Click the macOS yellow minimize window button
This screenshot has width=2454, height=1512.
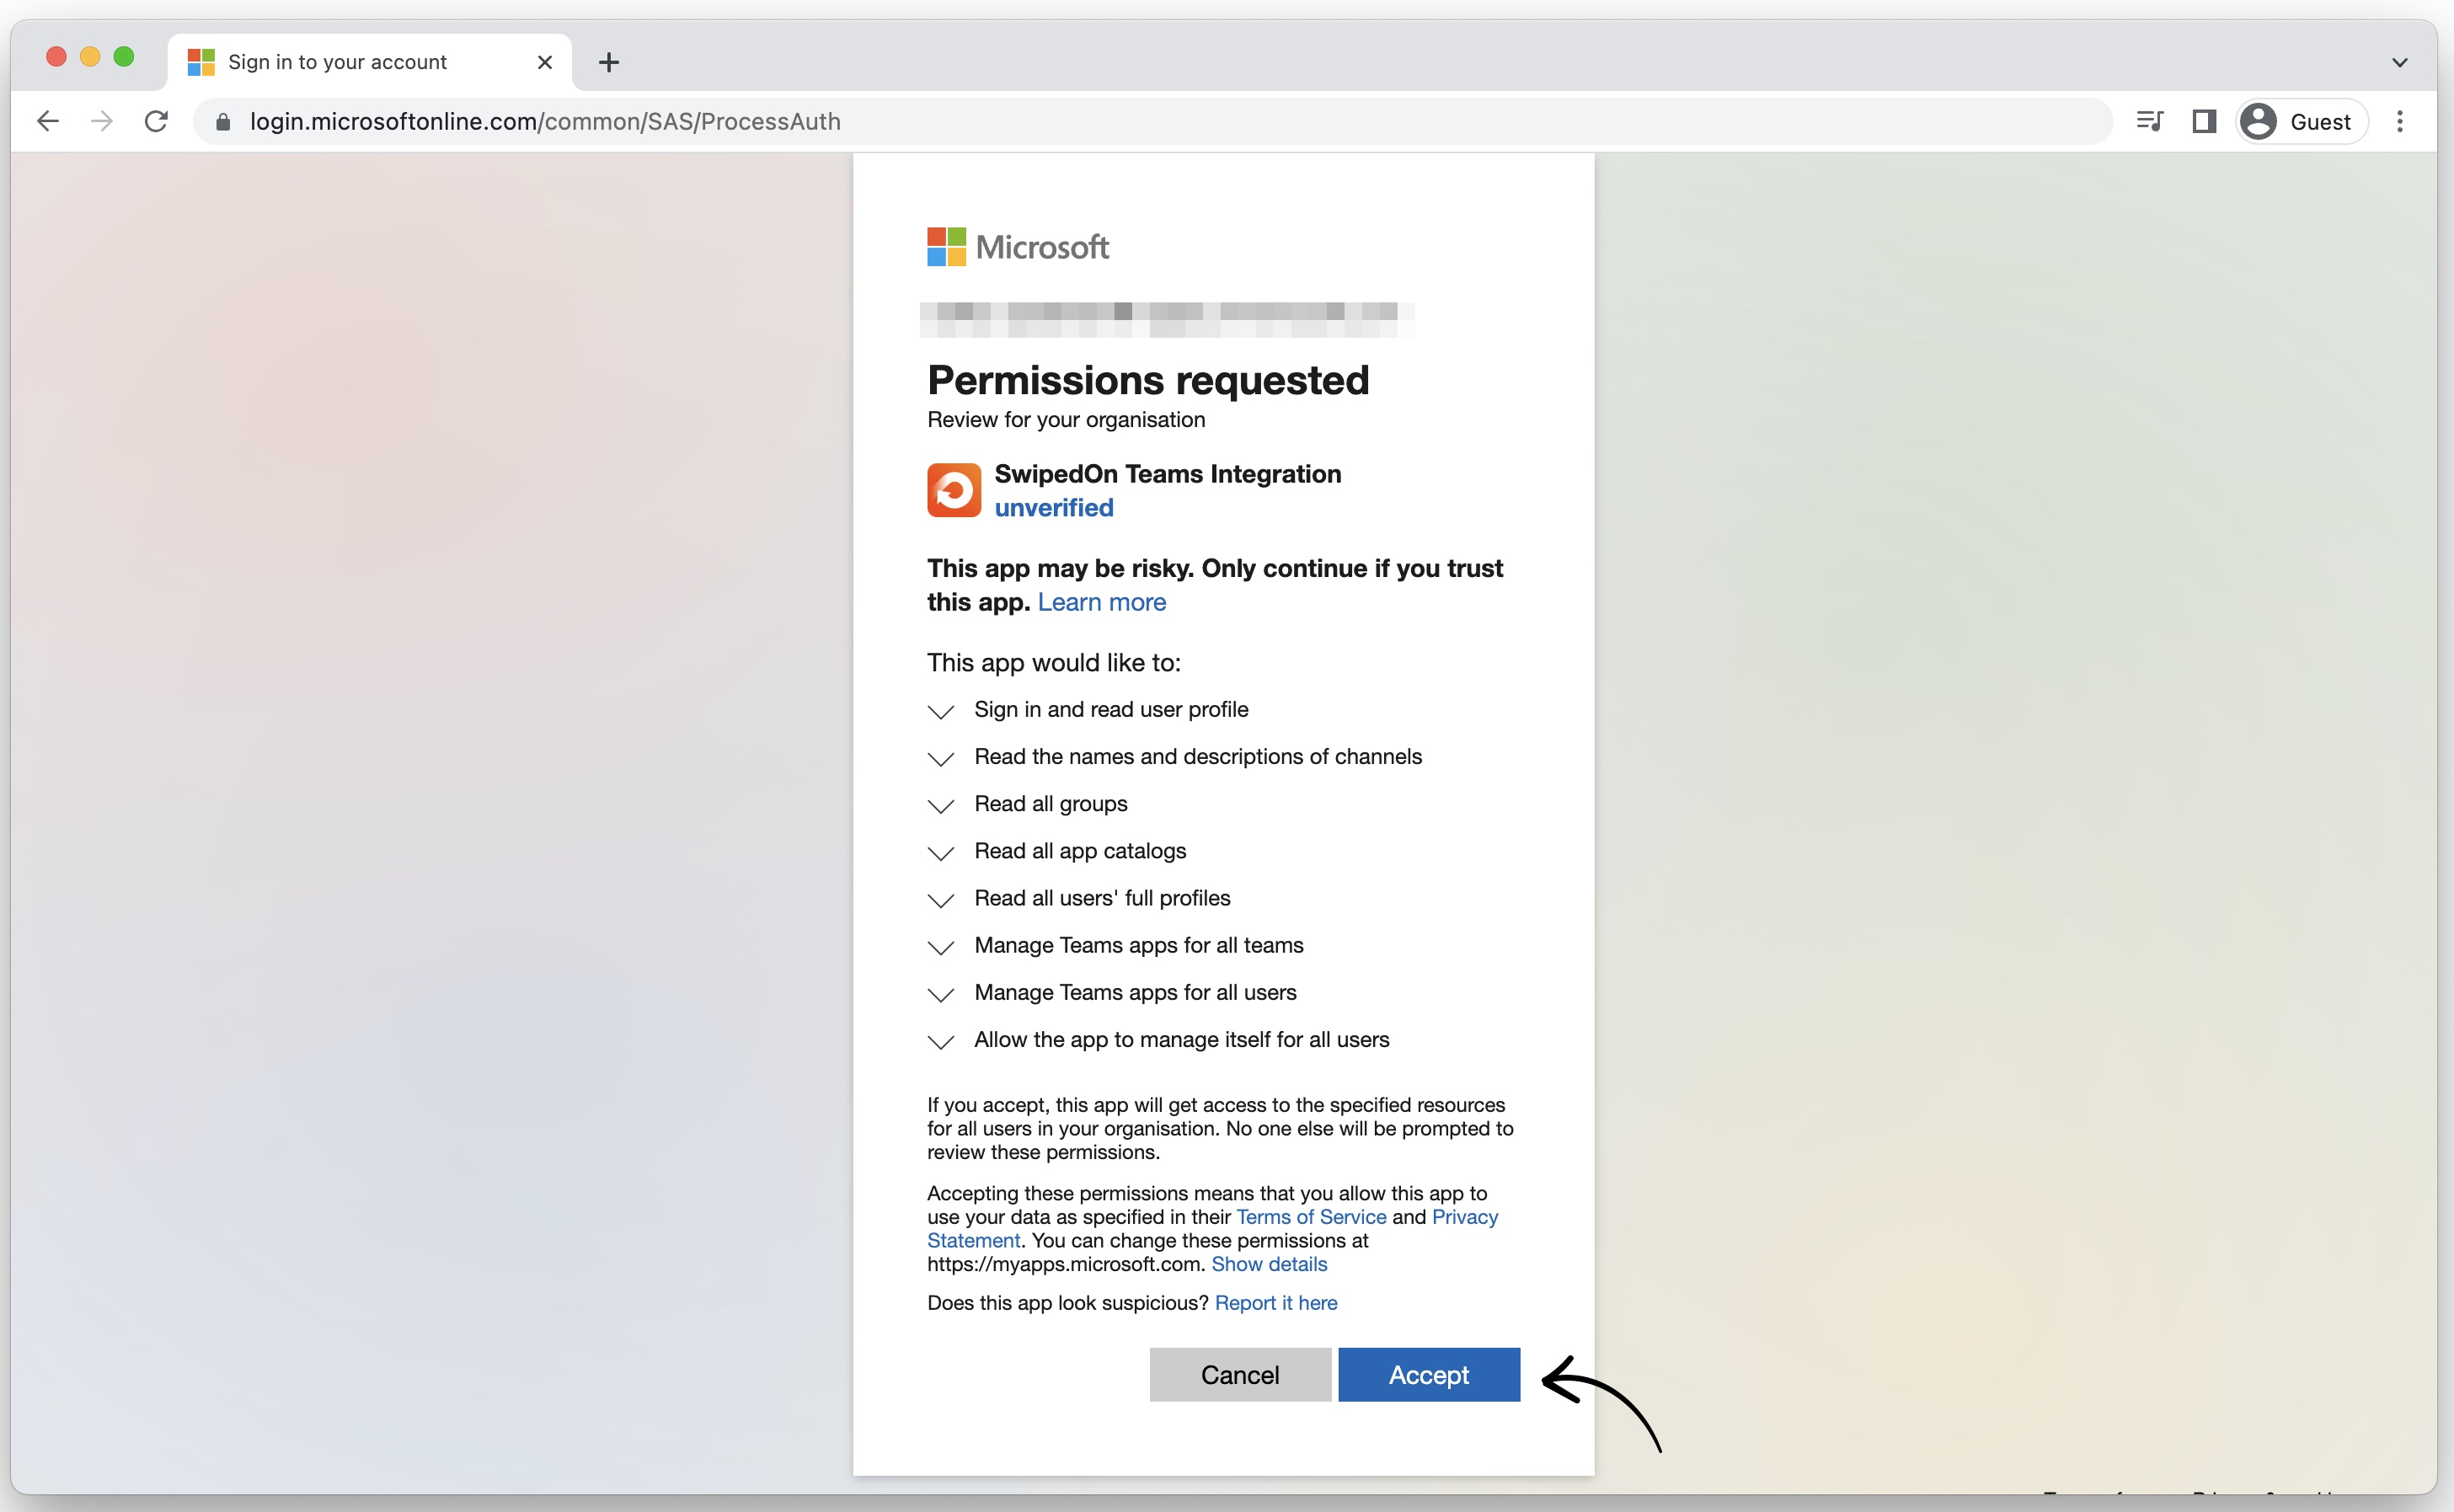click(90, 57)
